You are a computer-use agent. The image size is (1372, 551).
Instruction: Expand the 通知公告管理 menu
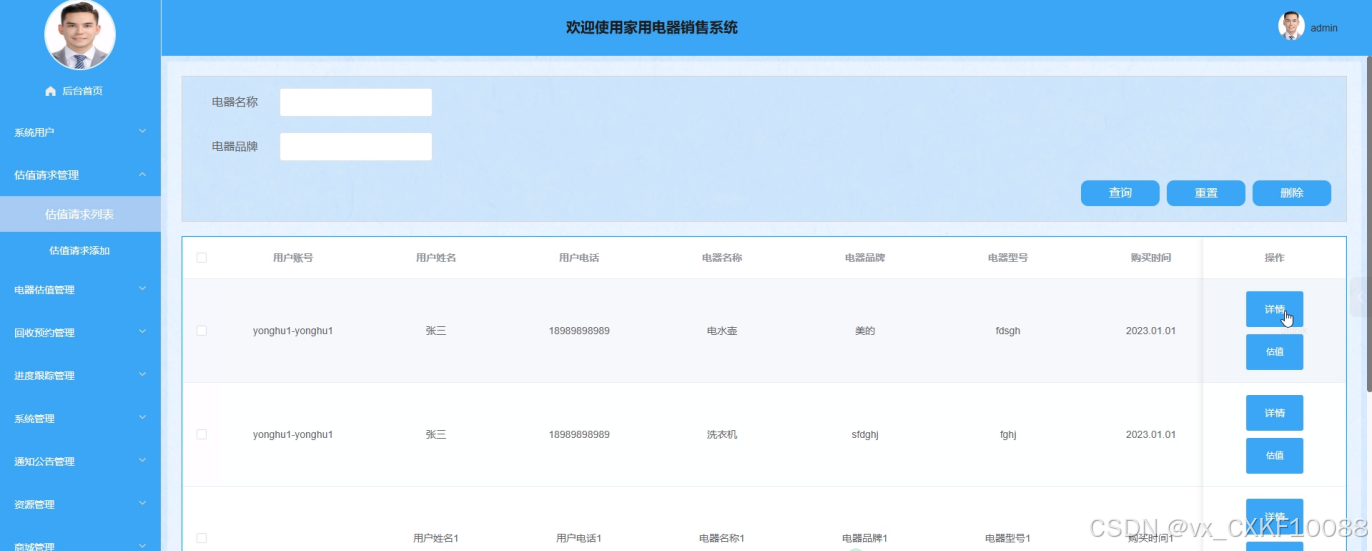click(x=80, y=462)
